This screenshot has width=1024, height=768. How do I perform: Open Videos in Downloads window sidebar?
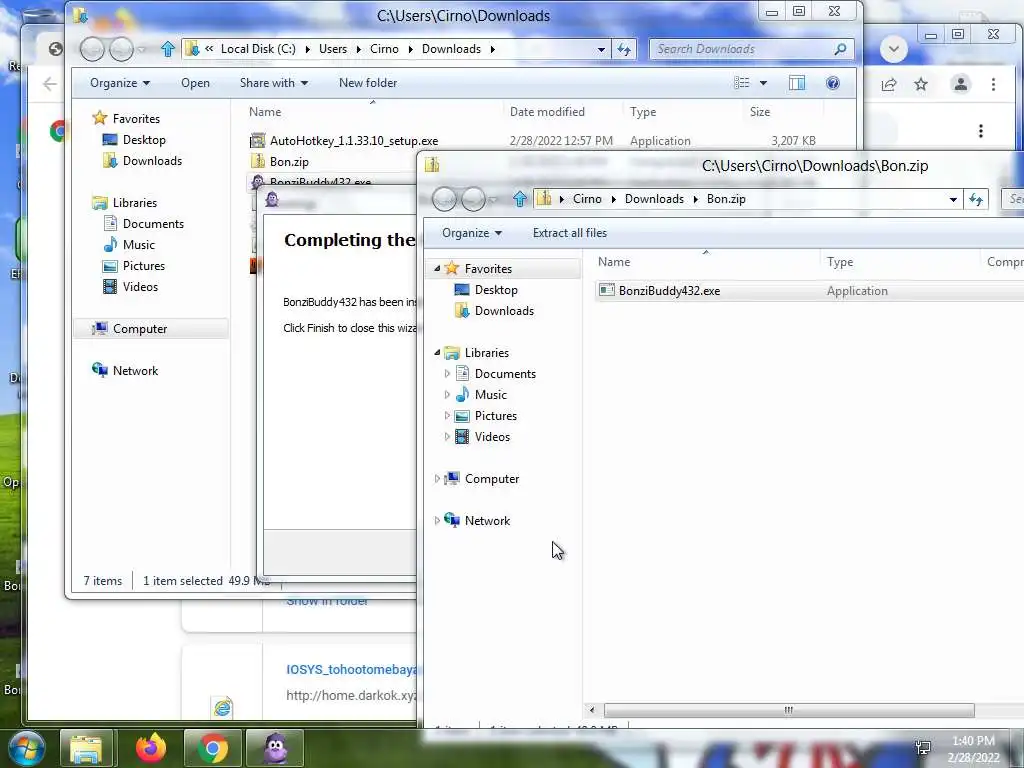[140, 287]
